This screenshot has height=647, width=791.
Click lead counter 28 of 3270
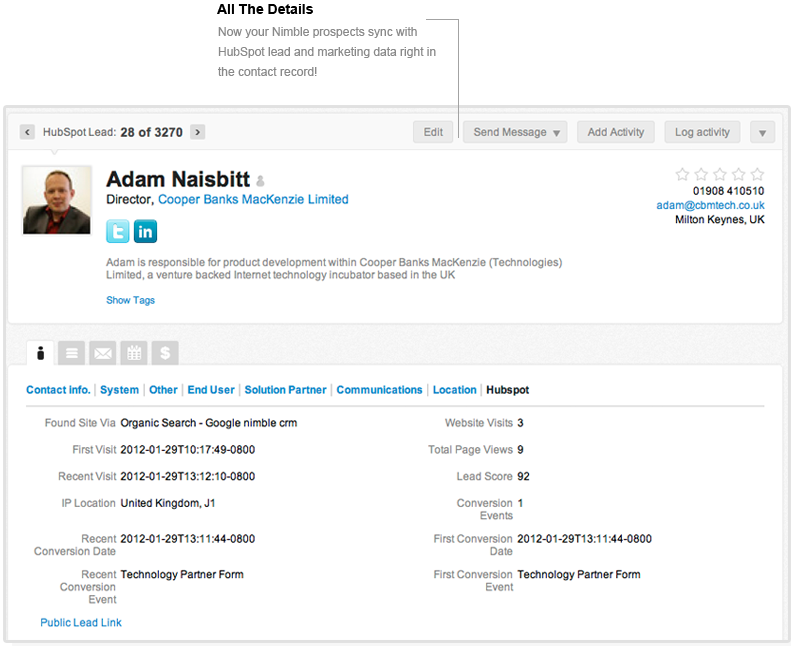151,132
